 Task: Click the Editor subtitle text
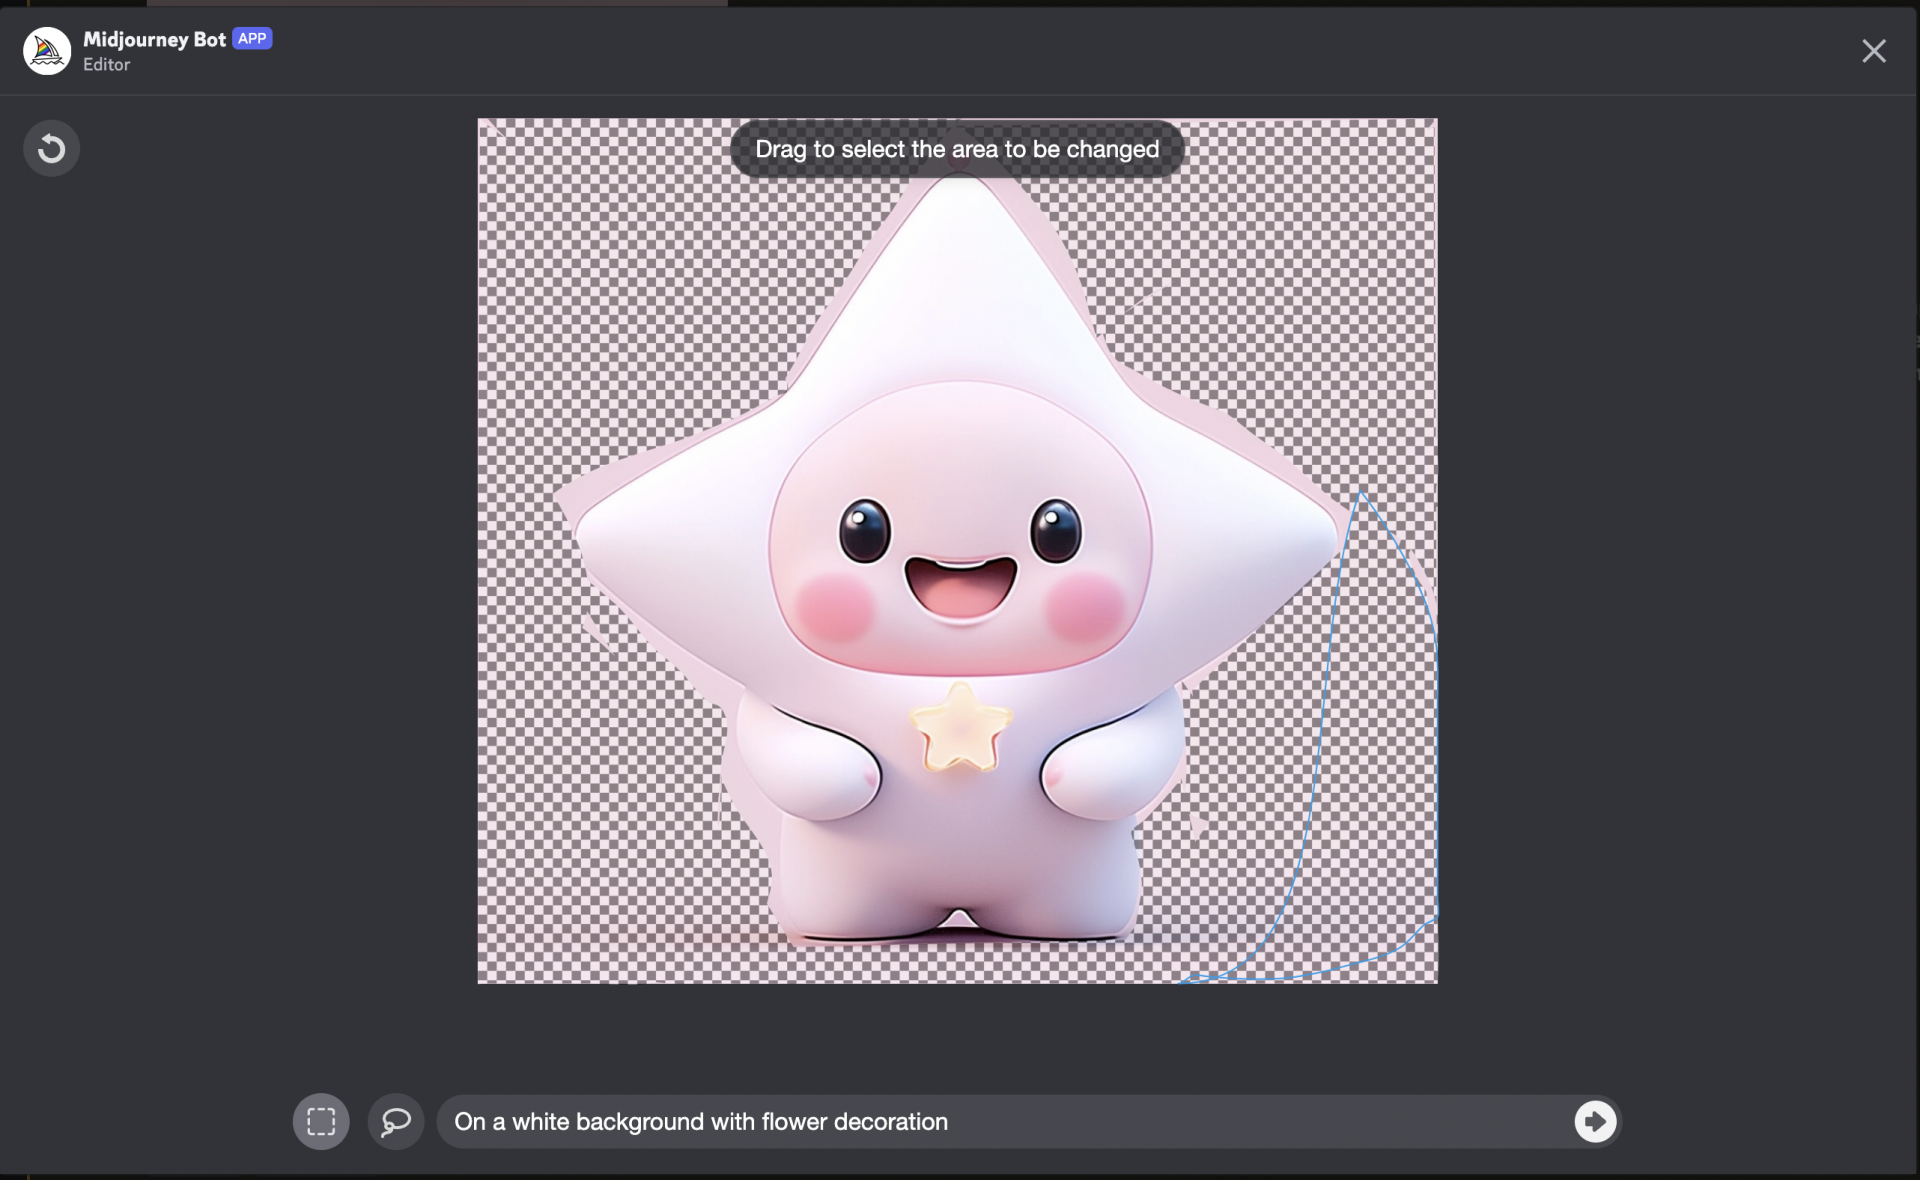106,65
